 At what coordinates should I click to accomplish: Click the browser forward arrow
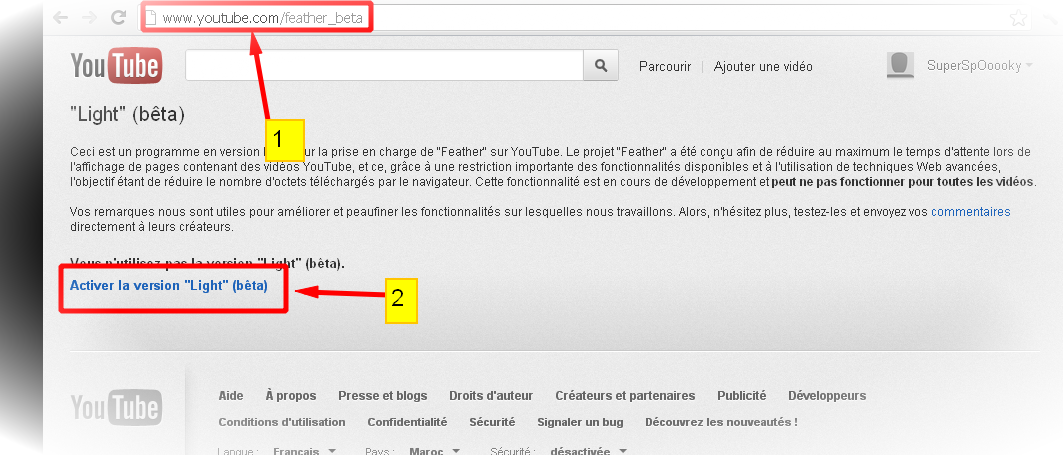(x=89, y=18)
